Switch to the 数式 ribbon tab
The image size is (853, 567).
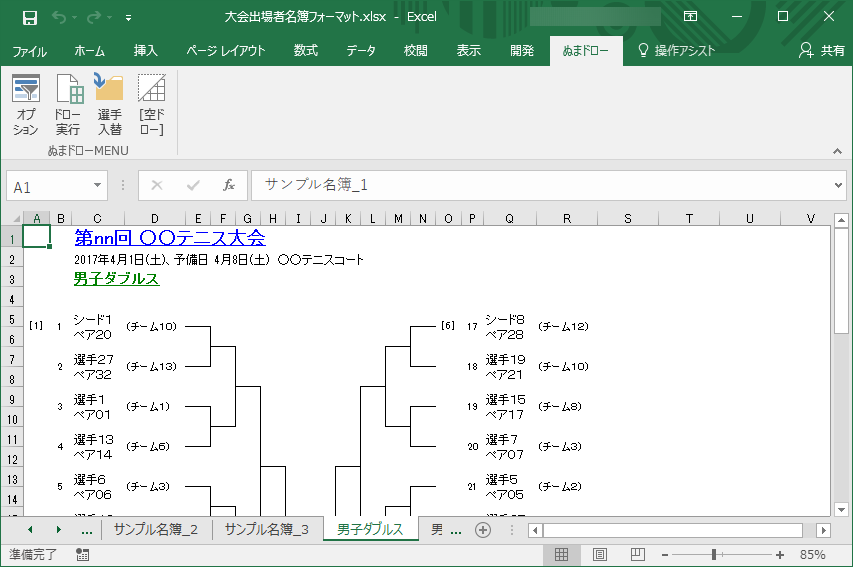[x=305, y=51]
